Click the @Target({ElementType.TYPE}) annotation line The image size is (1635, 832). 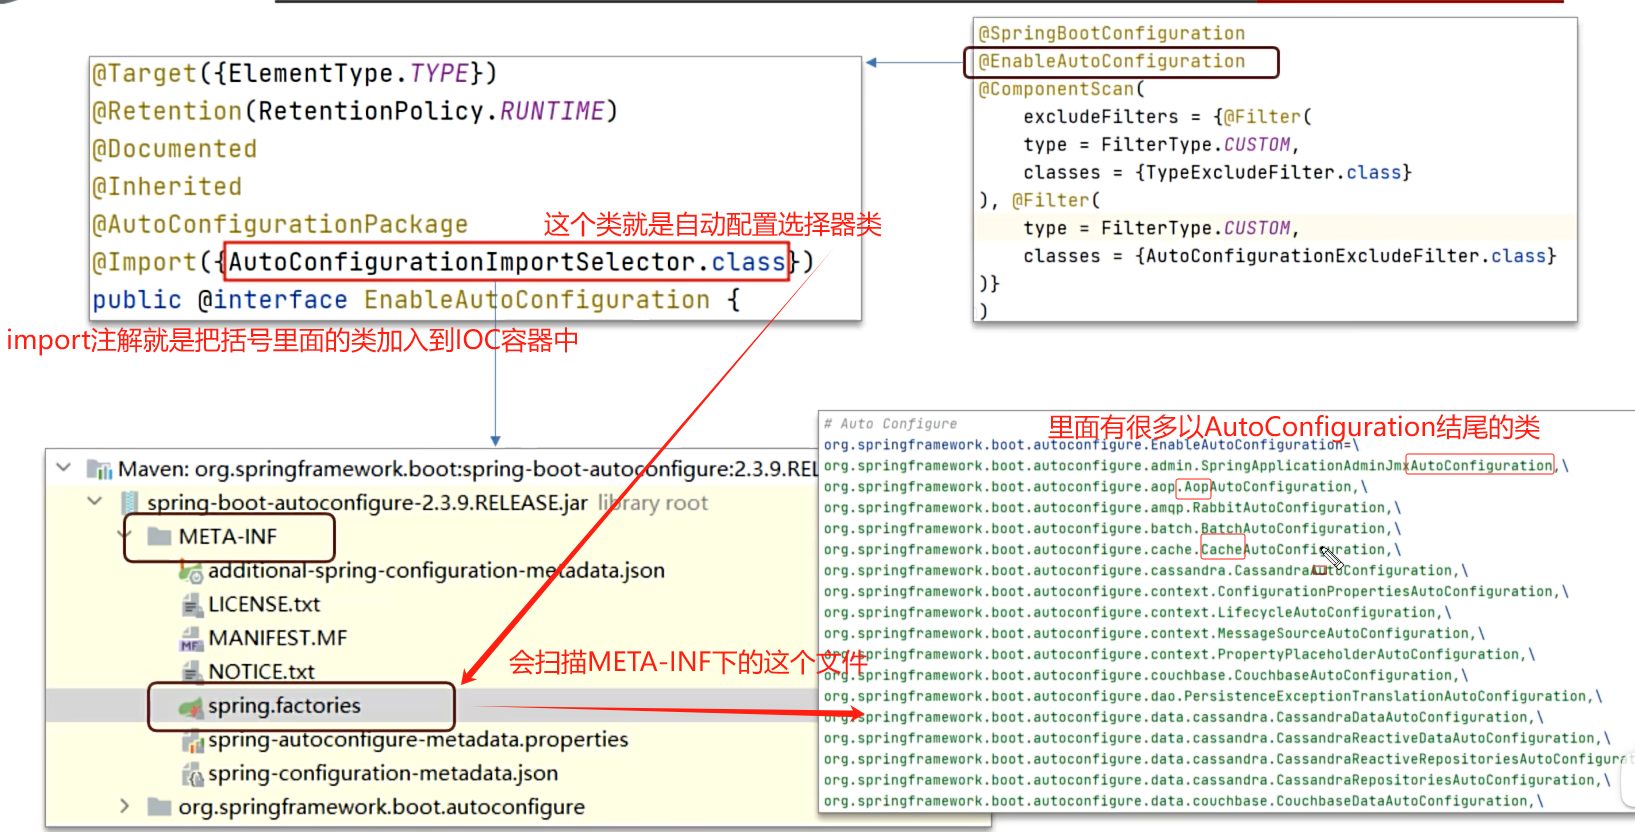click(x=294, y=73)
